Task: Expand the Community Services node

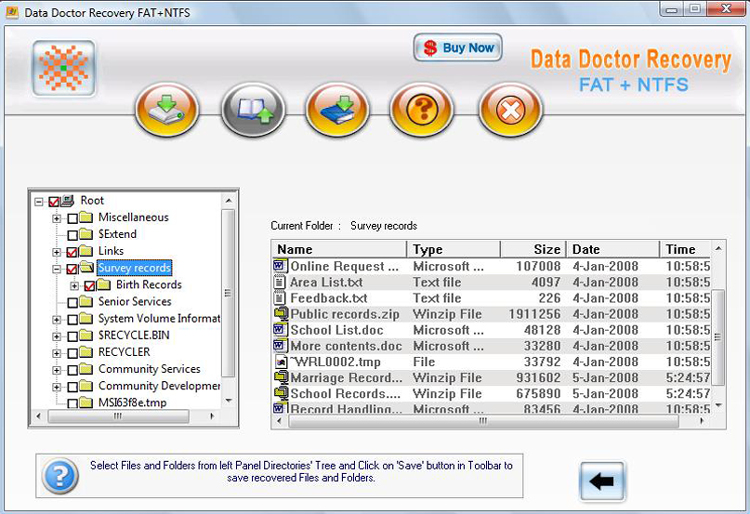Action: coord(56,370)
